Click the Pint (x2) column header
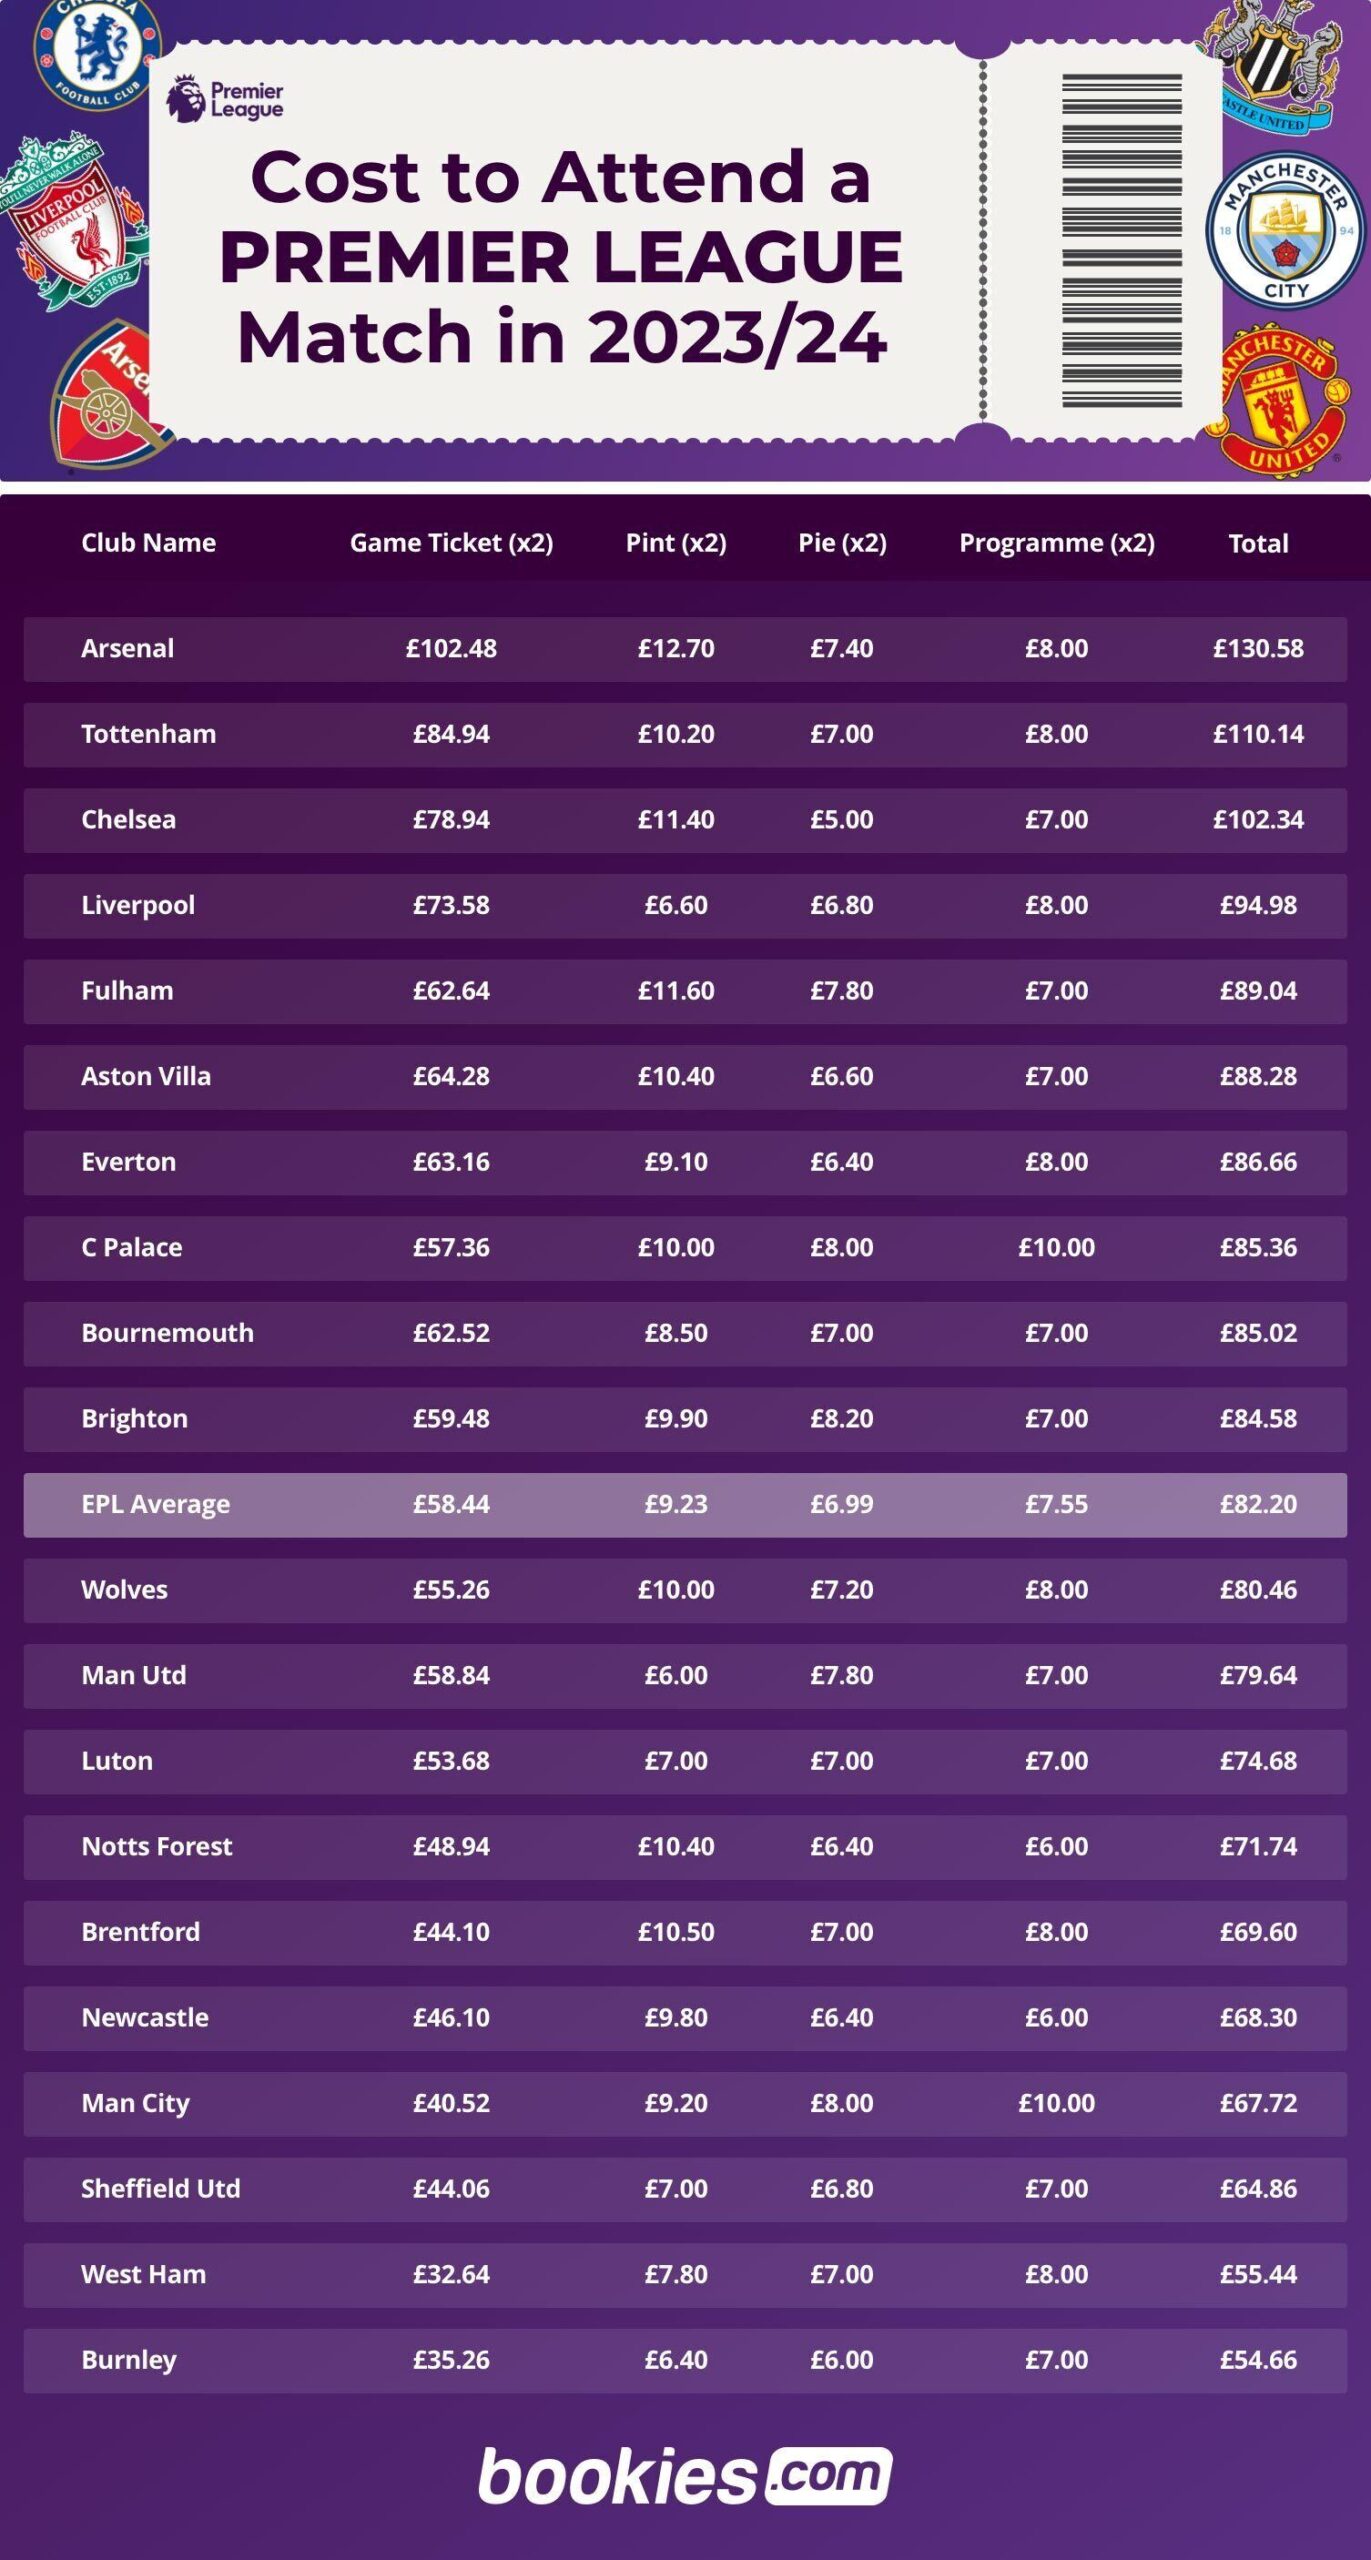This screenshot has width=1371, height=2560. (x=676, y=543)
